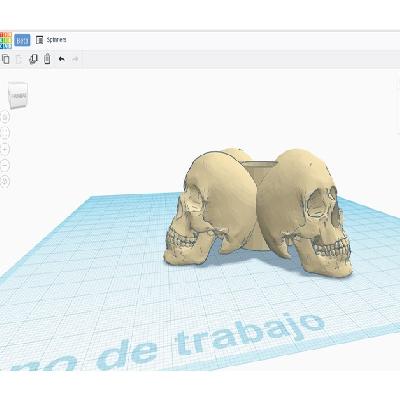This screenshot has height=400, width=400.
Task: Click the design name text field
Action: coord(56,40)
